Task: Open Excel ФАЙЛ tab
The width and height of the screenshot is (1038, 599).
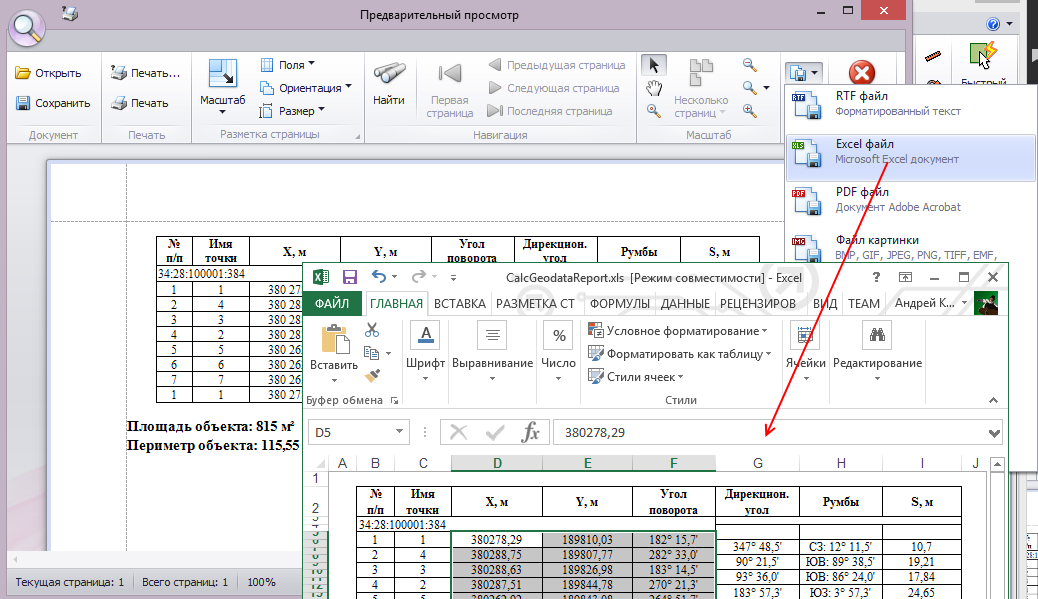Action: (332, 303)
